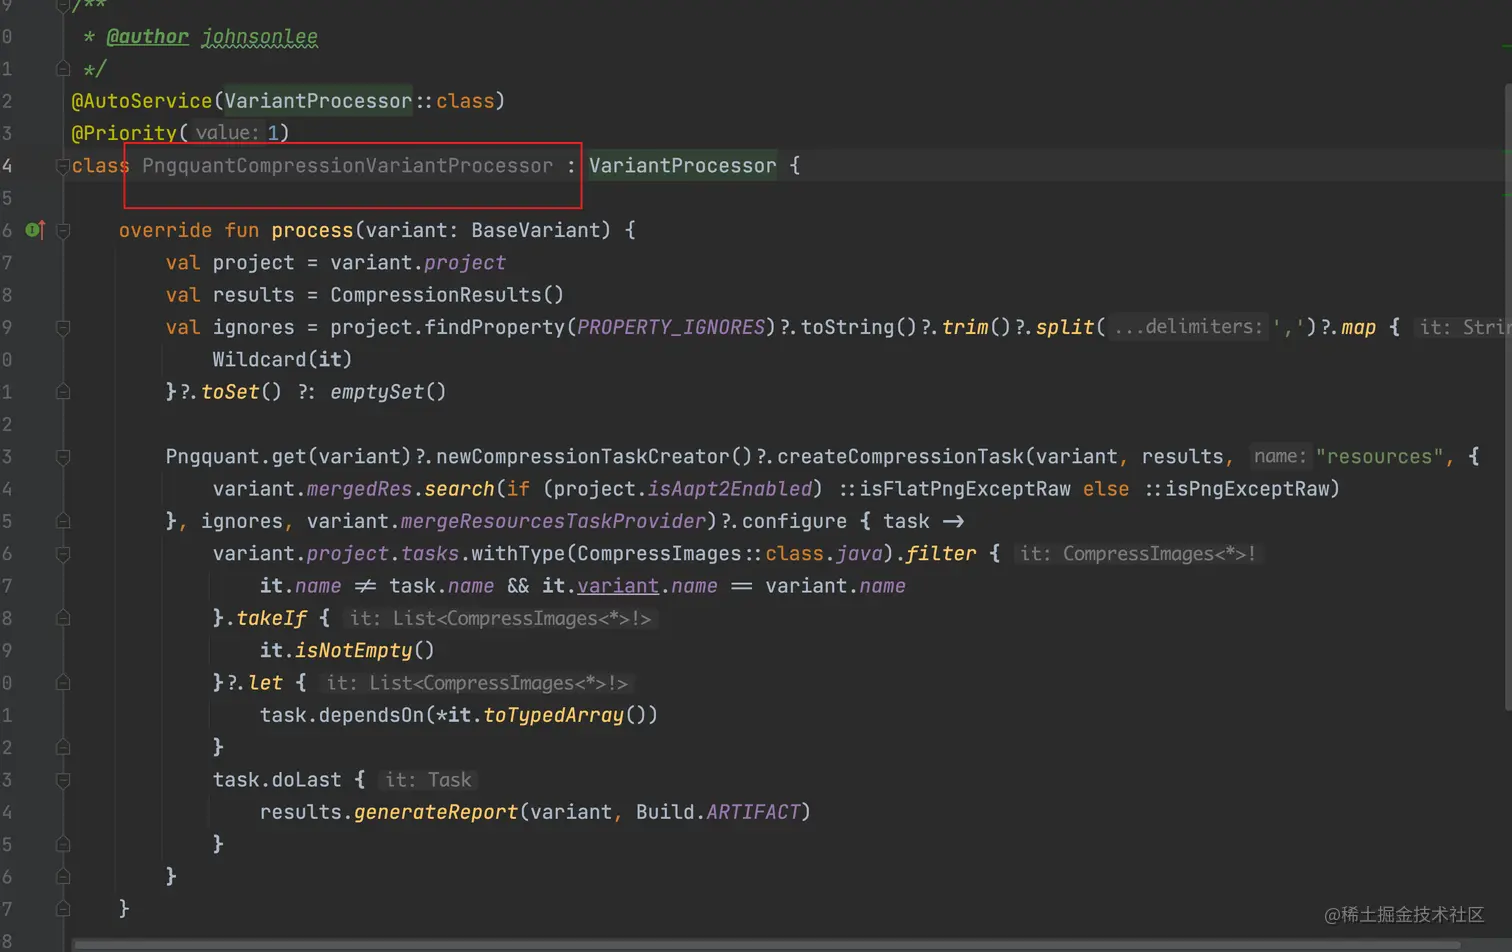This screenshot has width=1512, height=952.
Task: Click the 'name:' inlay hint
Action: click(x=1280, y=457)
